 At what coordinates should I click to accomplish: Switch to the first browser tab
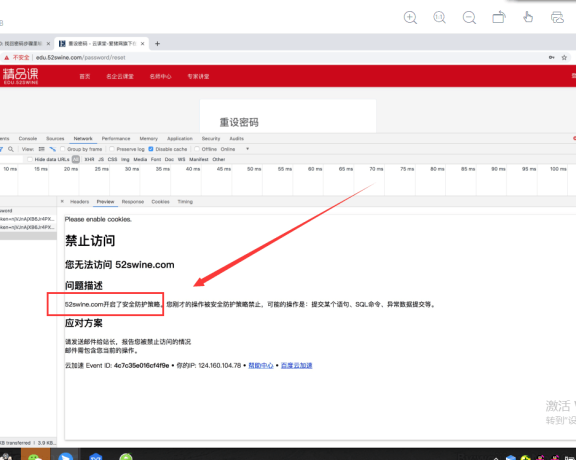coord(22,44)
